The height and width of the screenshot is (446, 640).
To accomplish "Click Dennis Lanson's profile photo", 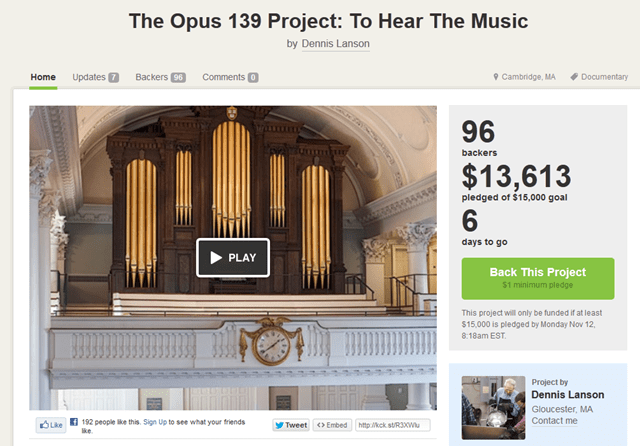I will (493, 408).
